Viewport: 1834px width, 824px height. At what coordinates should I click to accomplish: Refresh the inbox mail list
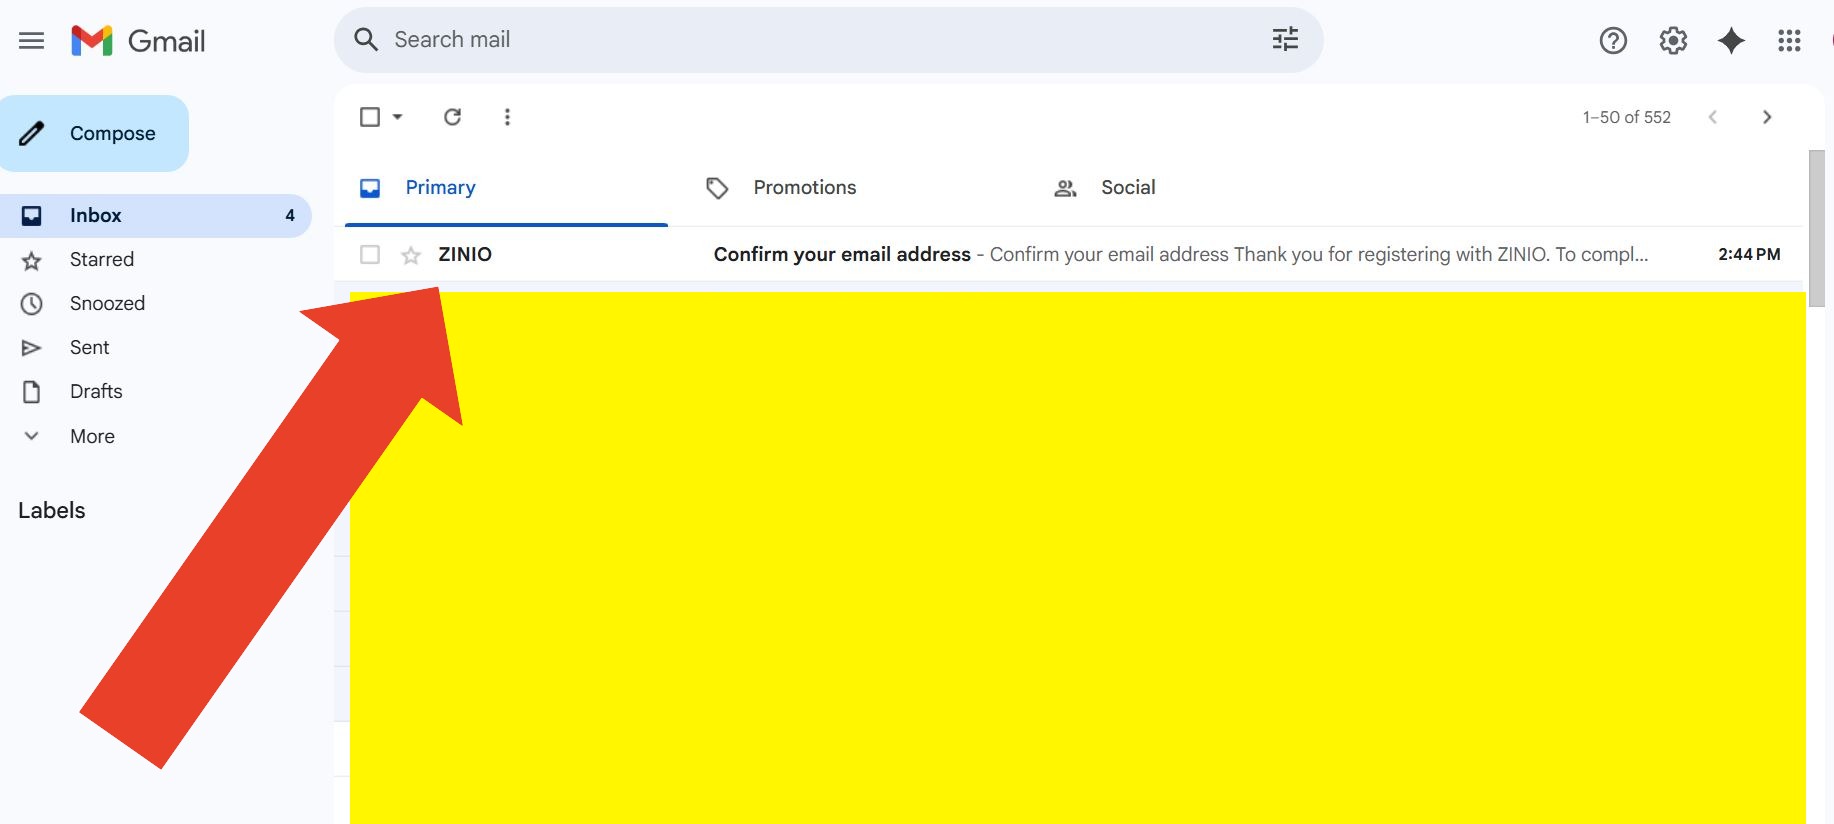(453, 117)
